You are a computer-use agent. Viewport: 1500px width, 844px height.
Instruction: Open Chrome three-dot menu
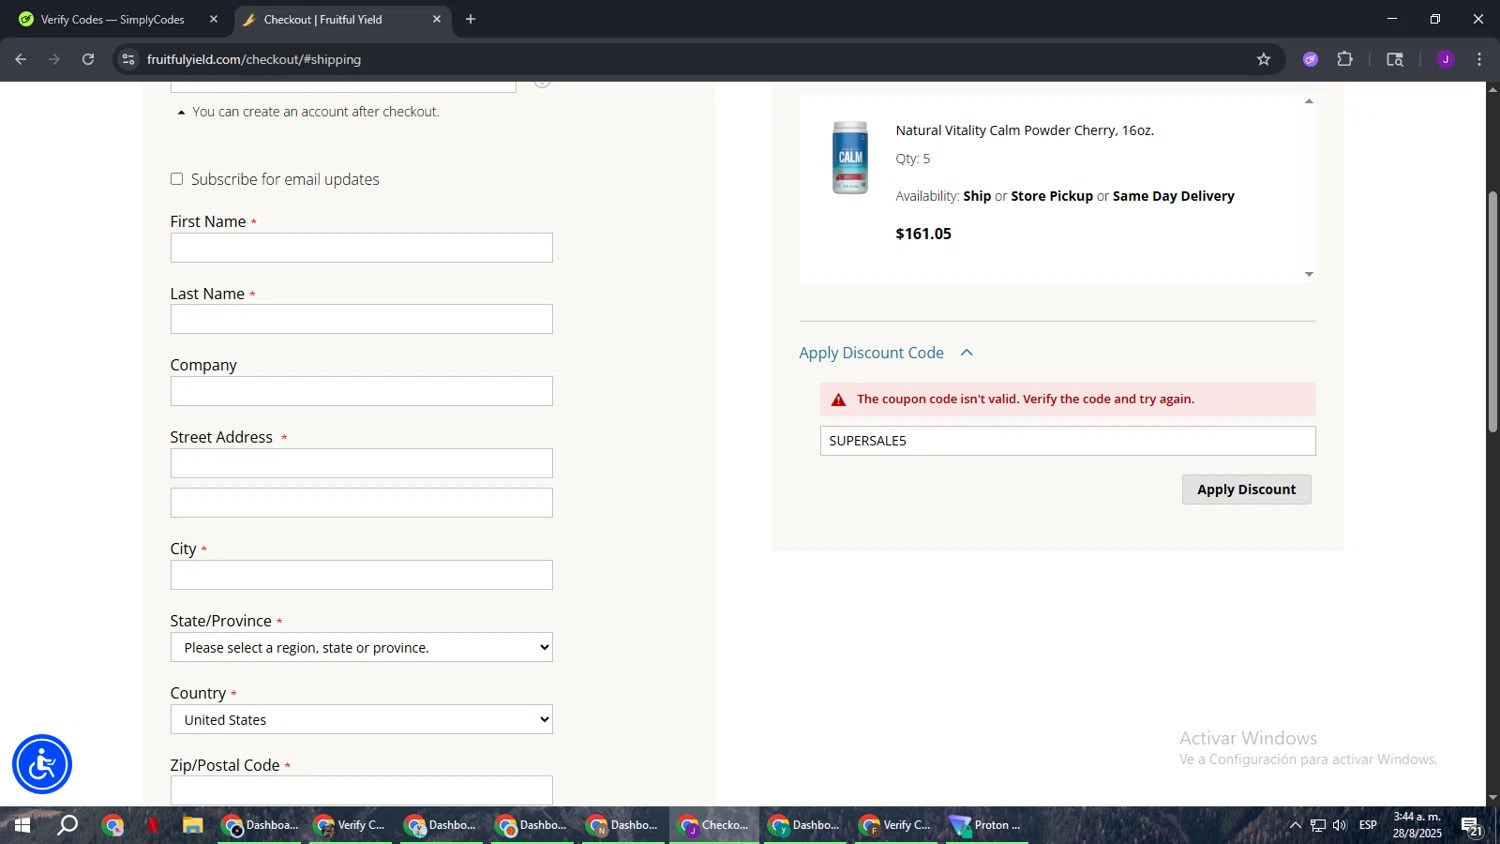point(1480,59)
